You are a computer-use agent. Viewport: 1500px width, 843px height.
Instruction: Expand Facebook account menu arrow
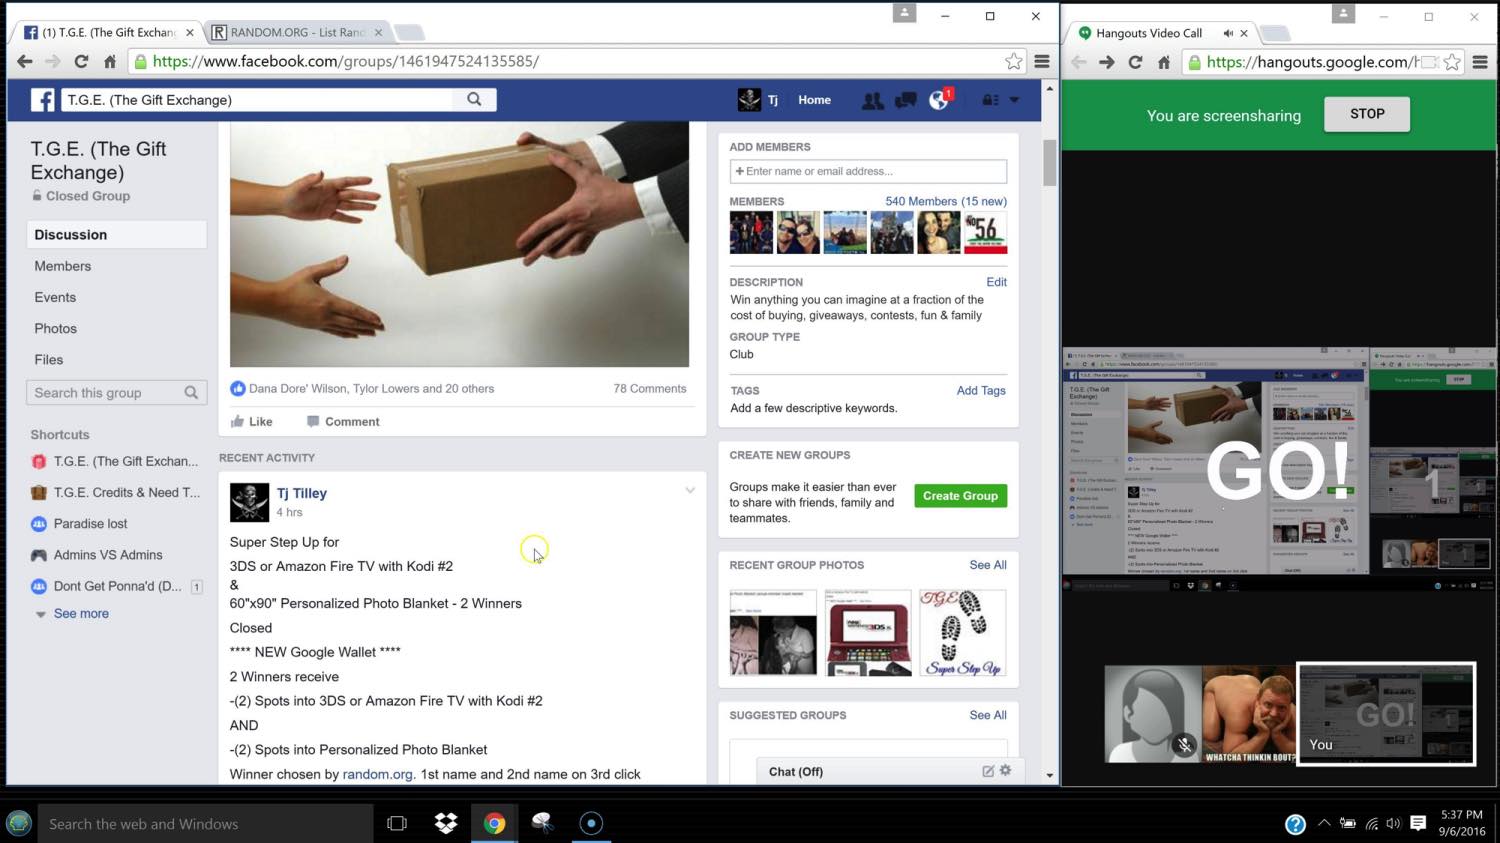(1014, 100)
